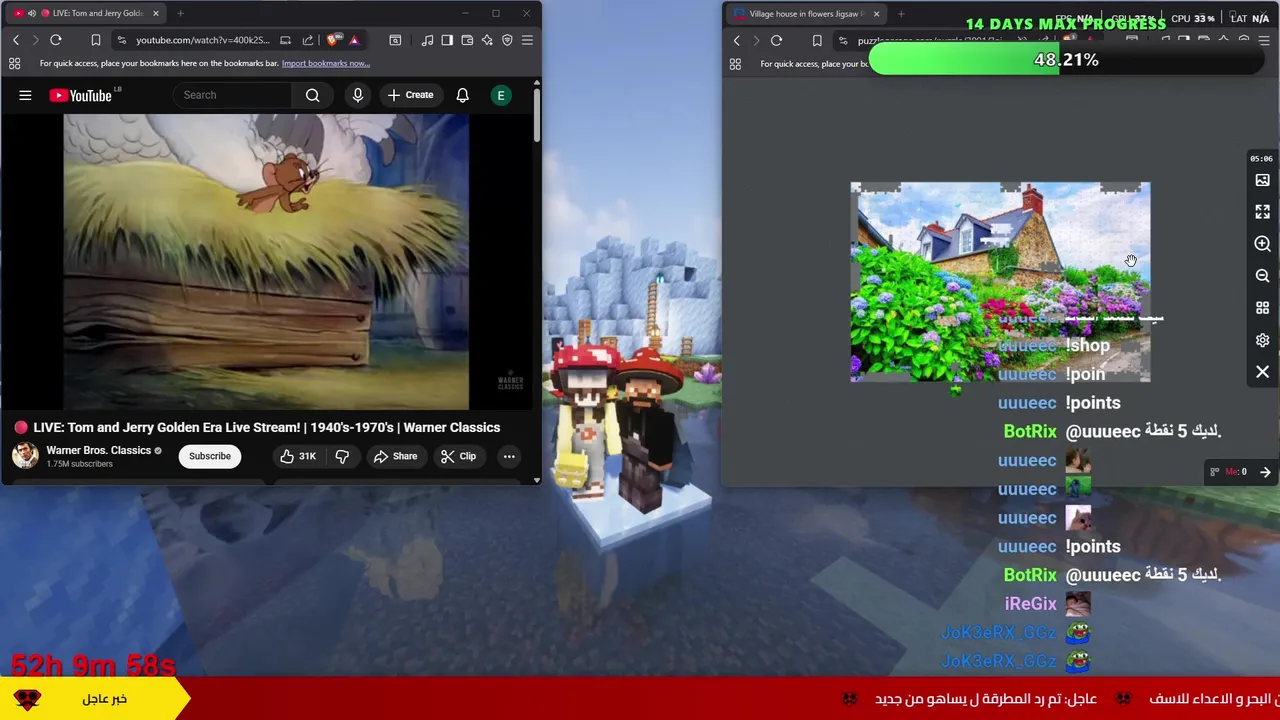Open the Brave Rewards triangle icon

click(x=353, y=40)
